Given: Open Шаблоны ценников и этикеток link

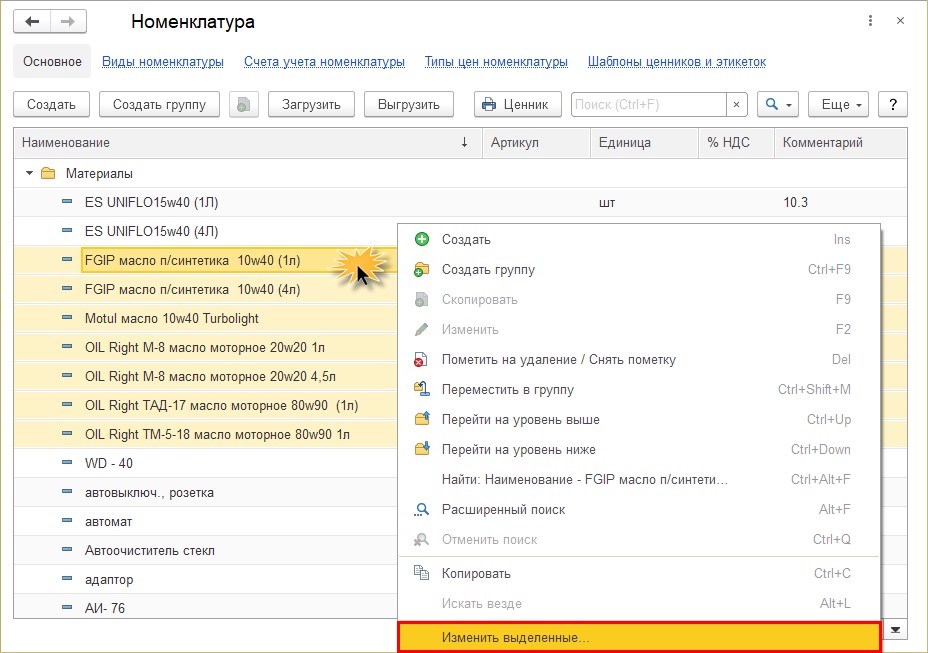Looking at the screenshot, I should click(676, 62).
